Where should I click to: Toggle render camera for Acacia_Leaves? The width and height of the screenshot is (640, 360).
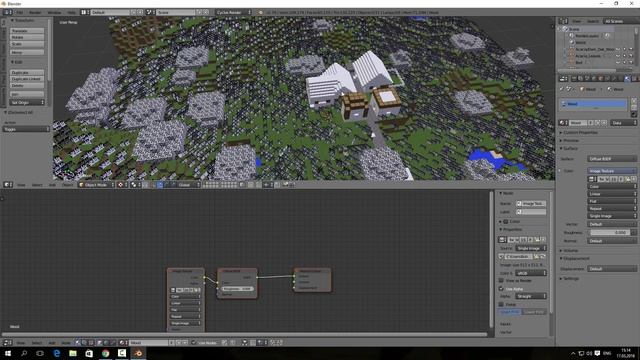pyautogui.click(x=631, y=56)
